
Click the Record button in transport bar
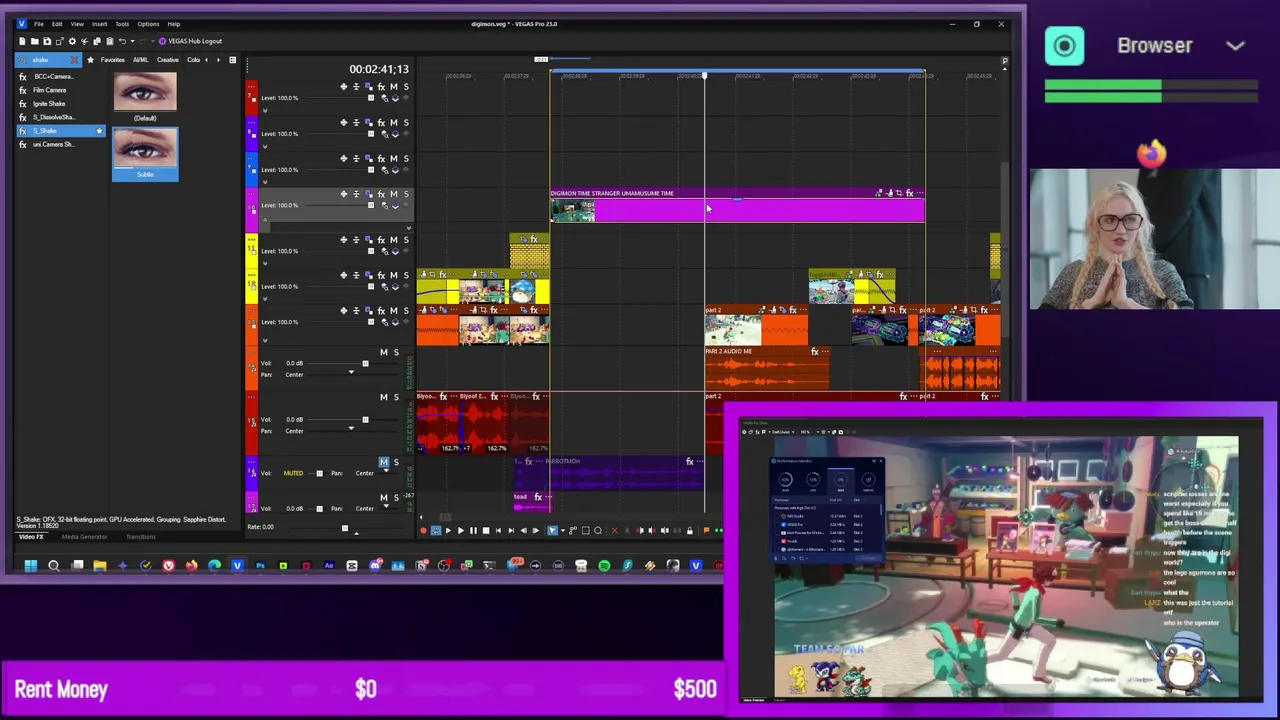coord(422,531)
